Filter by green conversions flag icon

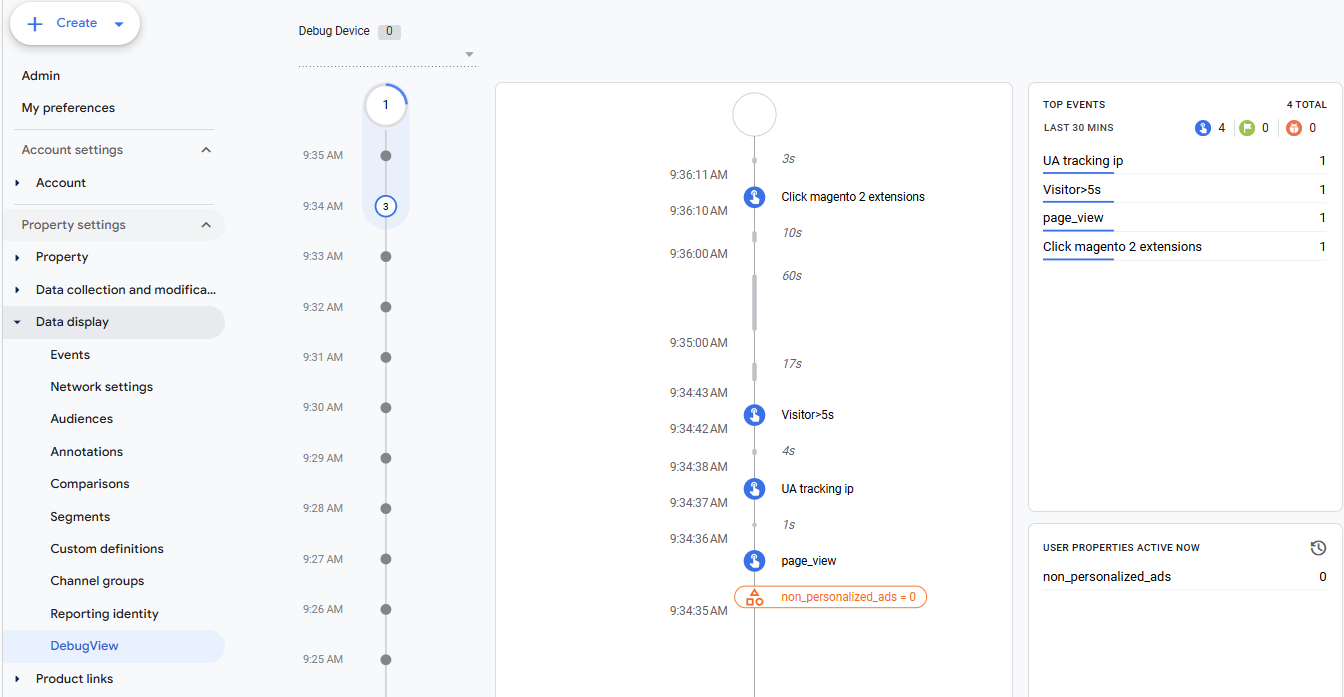pyautogui.click(x=1246, y=128)
